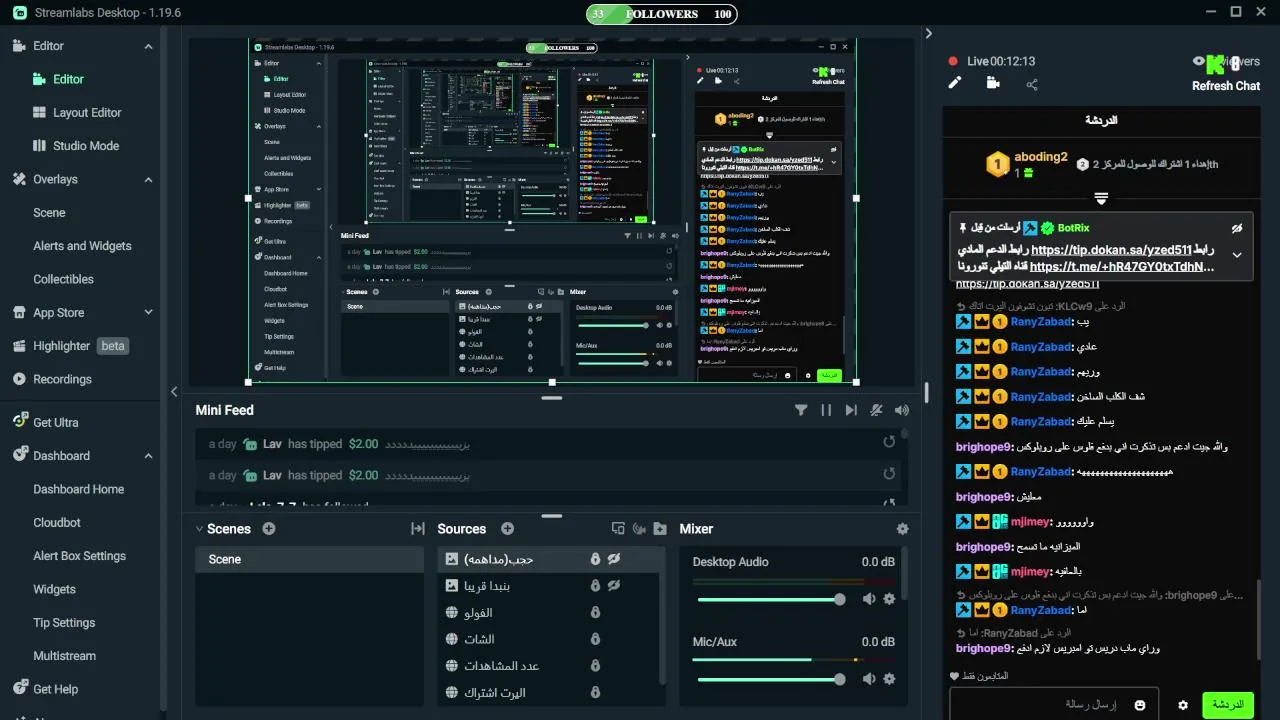Click the collapse lines icon below aboding2 leaderboard
The height and width of the screenshot is (720, 1280).
tap(1101, 198)
